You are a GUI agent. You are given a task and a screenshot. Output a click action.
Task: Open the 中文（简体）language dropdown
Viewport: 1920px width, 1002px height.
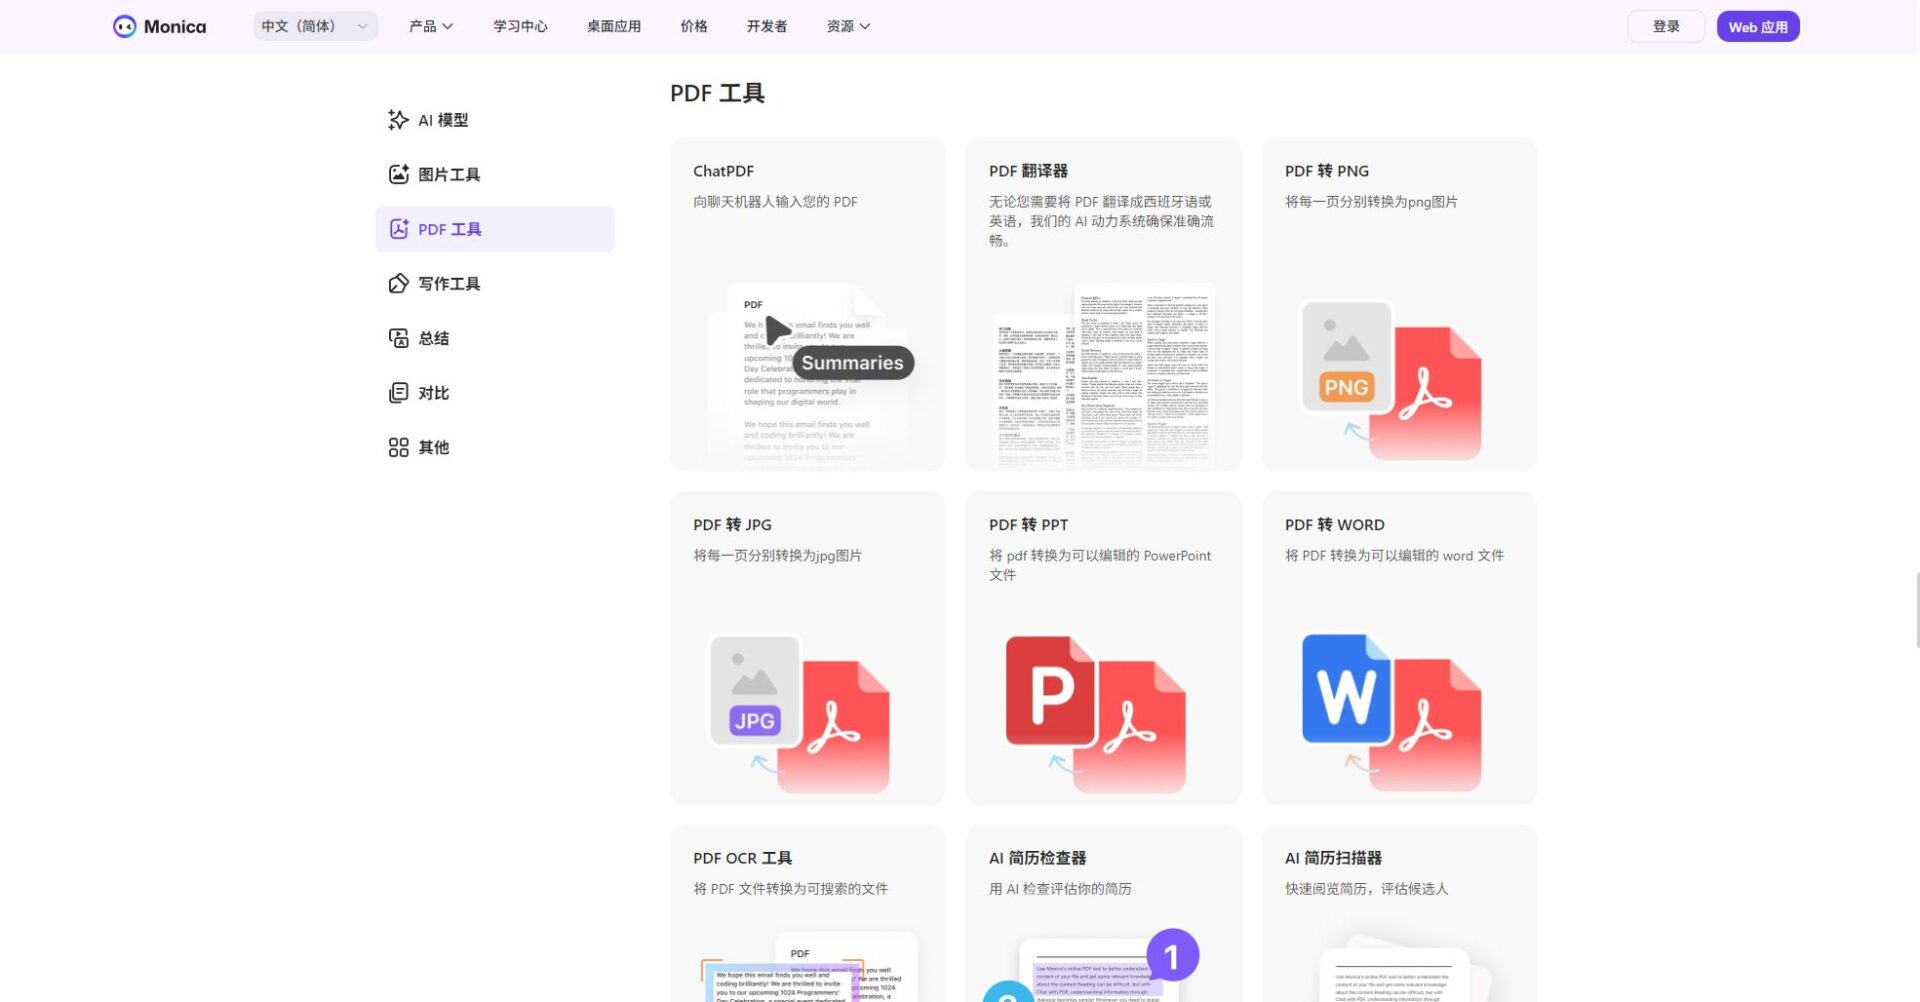pos(315,26)
